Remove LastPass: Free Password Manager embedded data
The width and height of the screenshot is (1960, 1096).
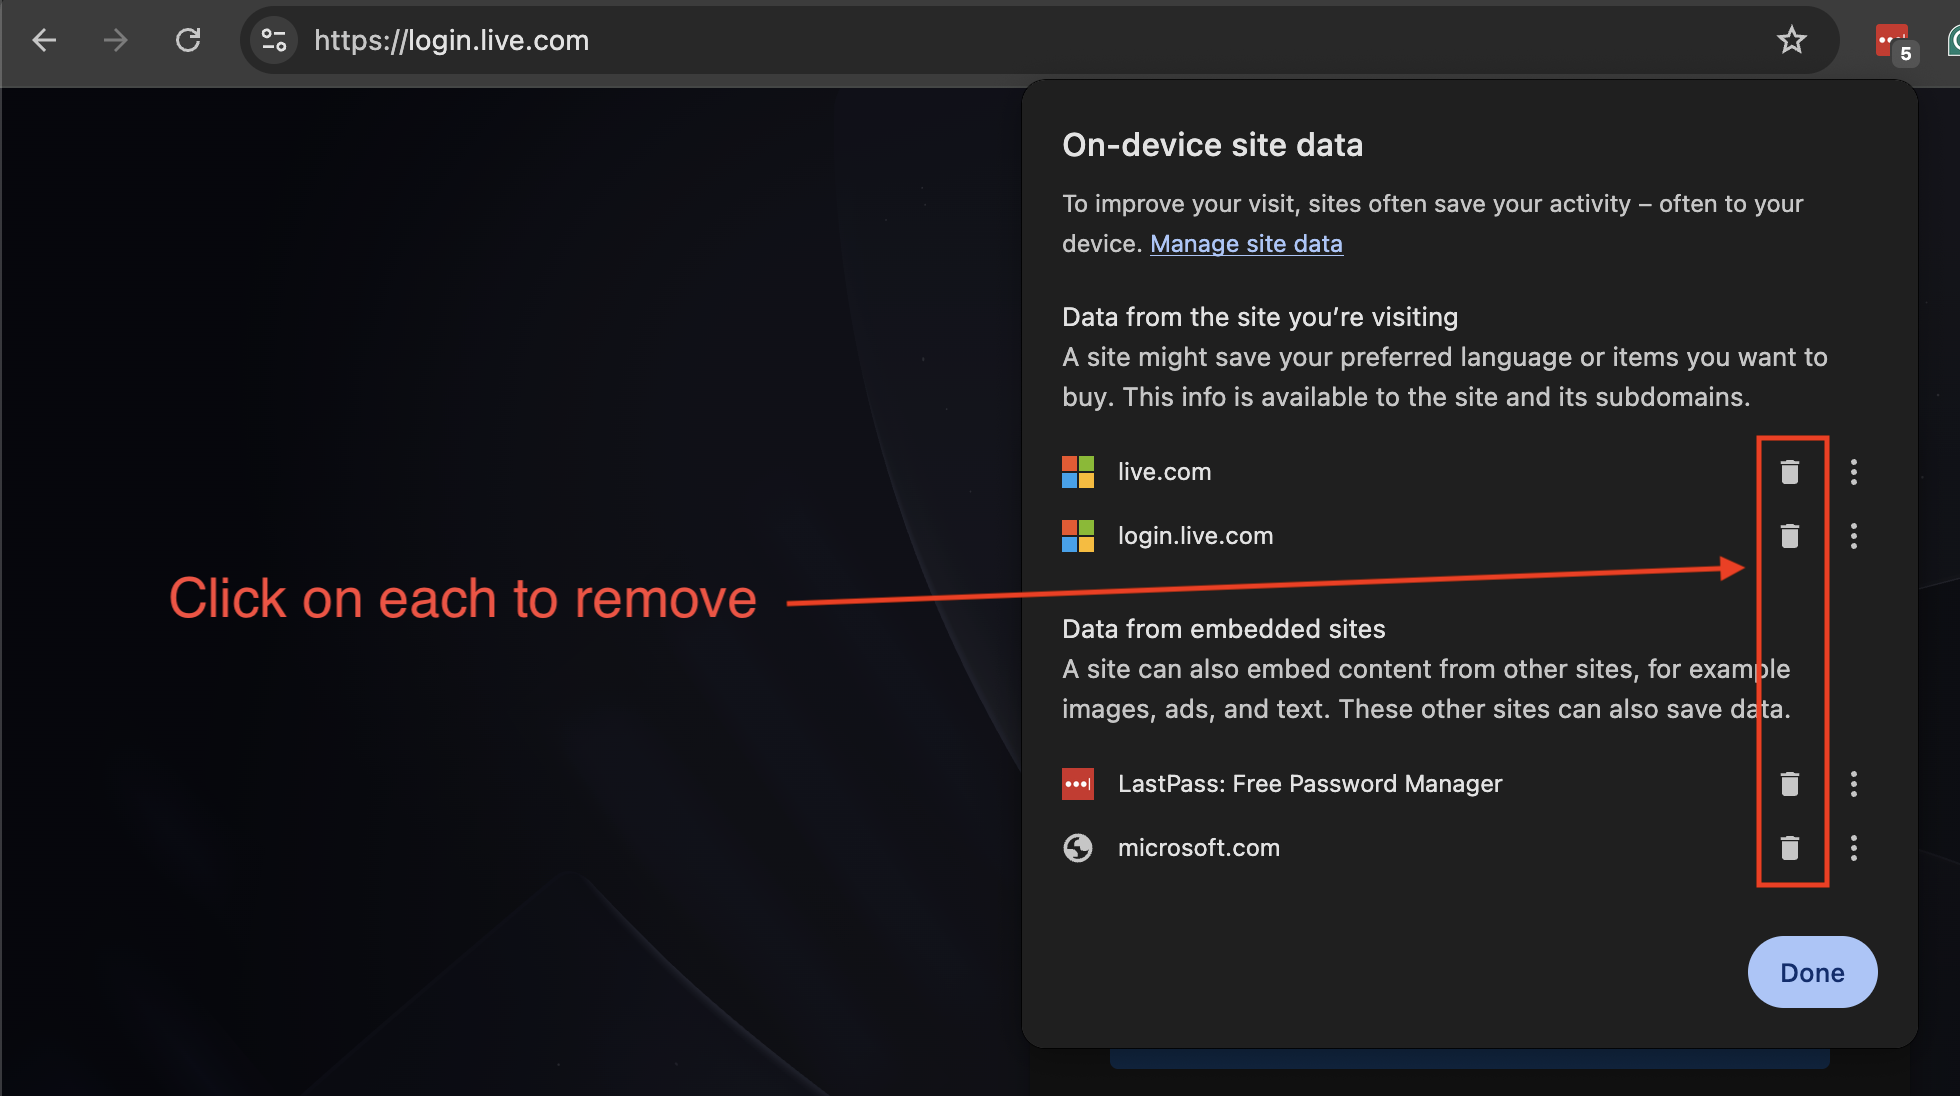(1789, 784)
